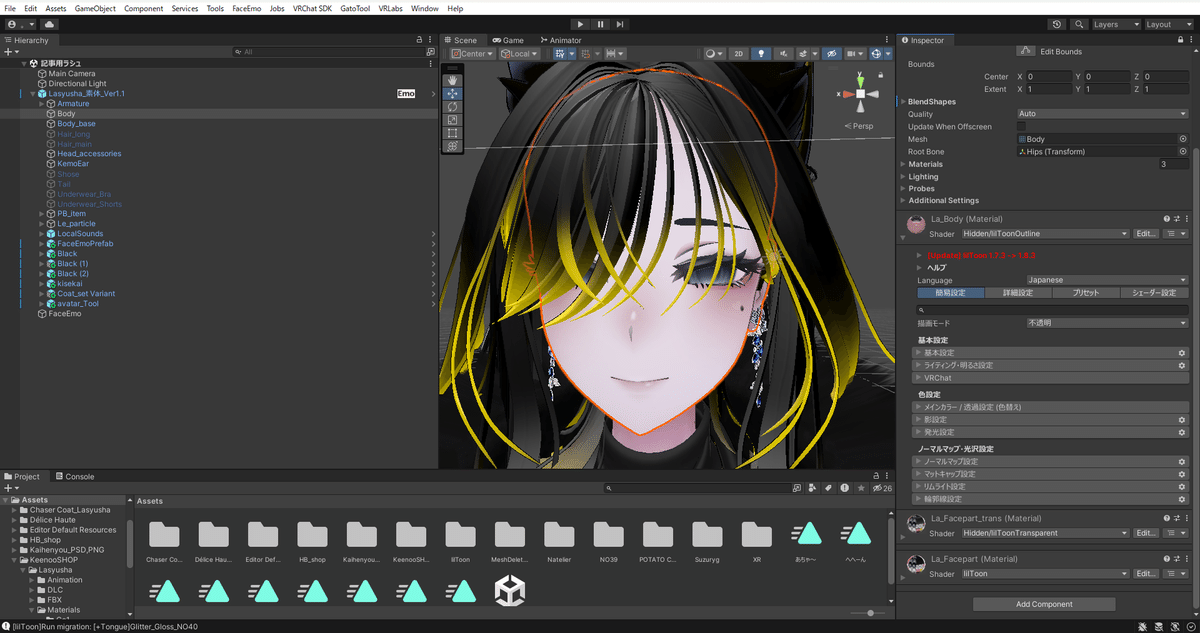Screen dimensions: 1200x633
Task: Open the 描画モード 不透明 dropdown
Action: click(x=1106, y=323)
